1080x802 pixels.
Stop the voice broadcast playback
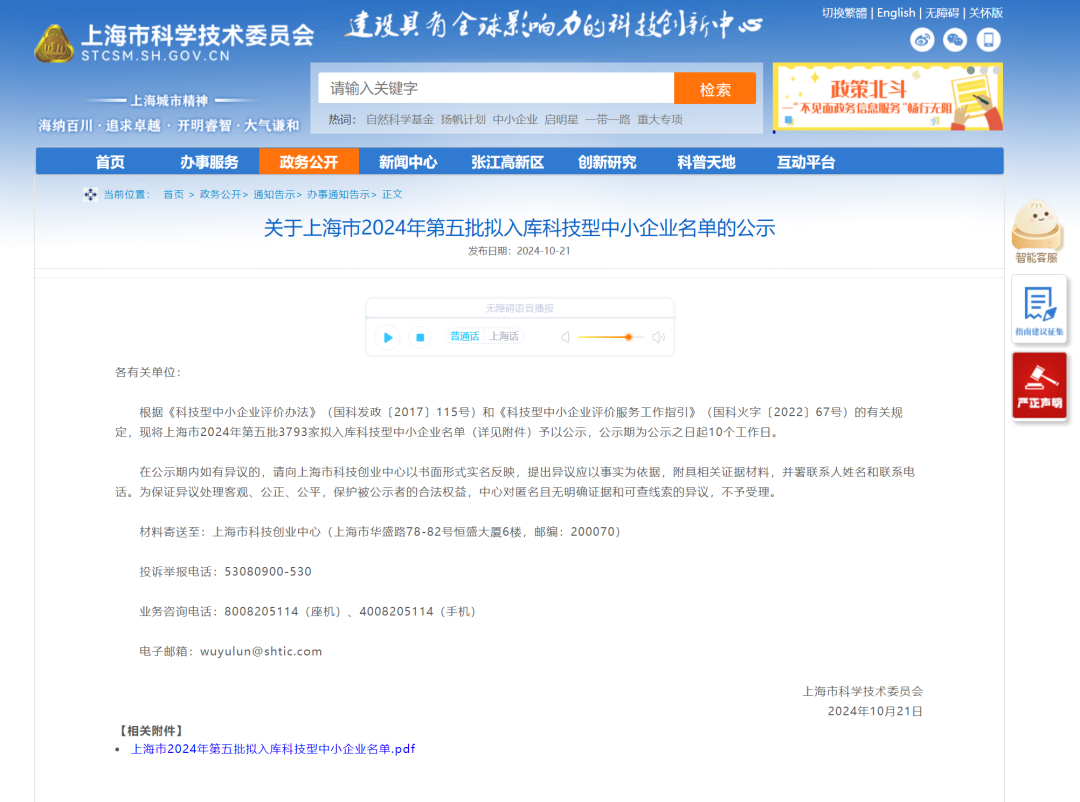click(x=420, y=337)
